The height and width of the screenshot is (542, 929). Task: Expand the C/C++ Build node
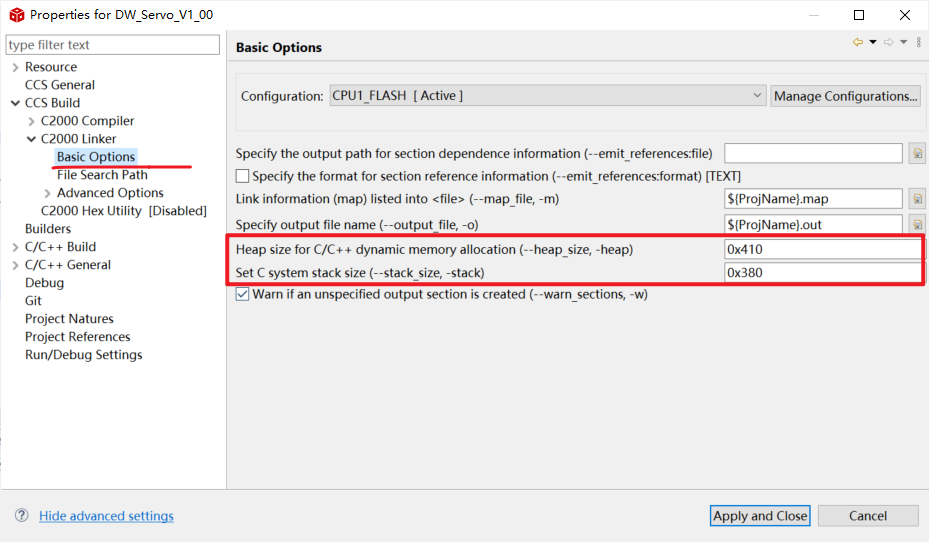tap(15, 248)
